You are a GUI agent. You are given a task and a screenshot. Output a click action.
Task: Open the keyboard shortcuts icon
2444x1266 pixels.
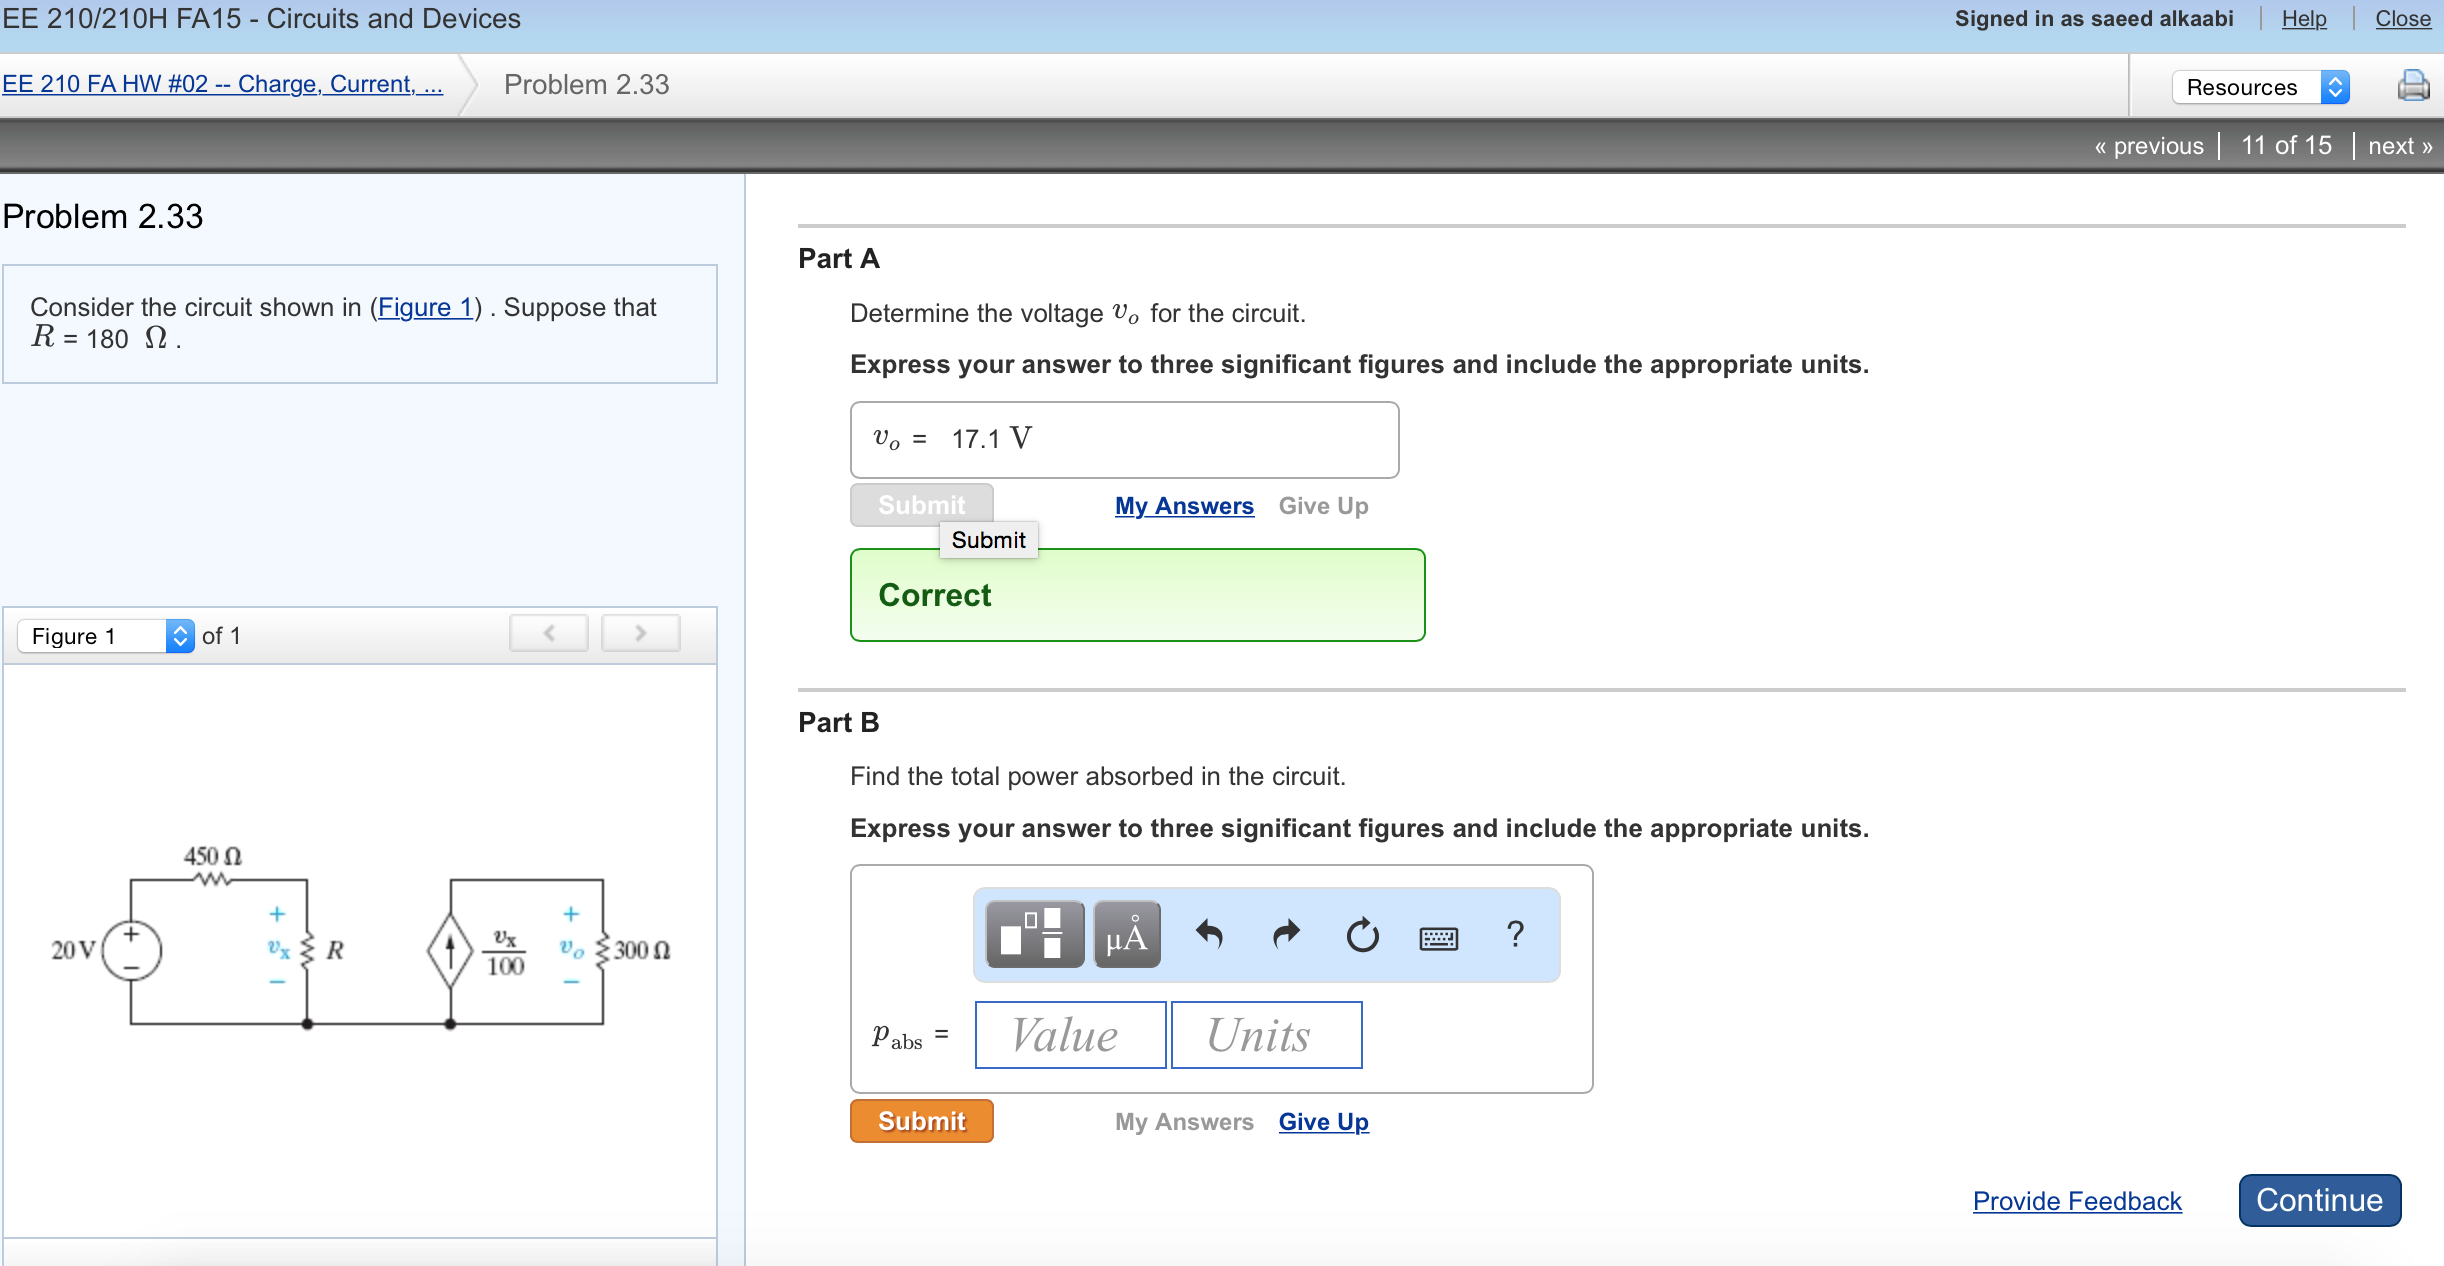(1438, 936)
